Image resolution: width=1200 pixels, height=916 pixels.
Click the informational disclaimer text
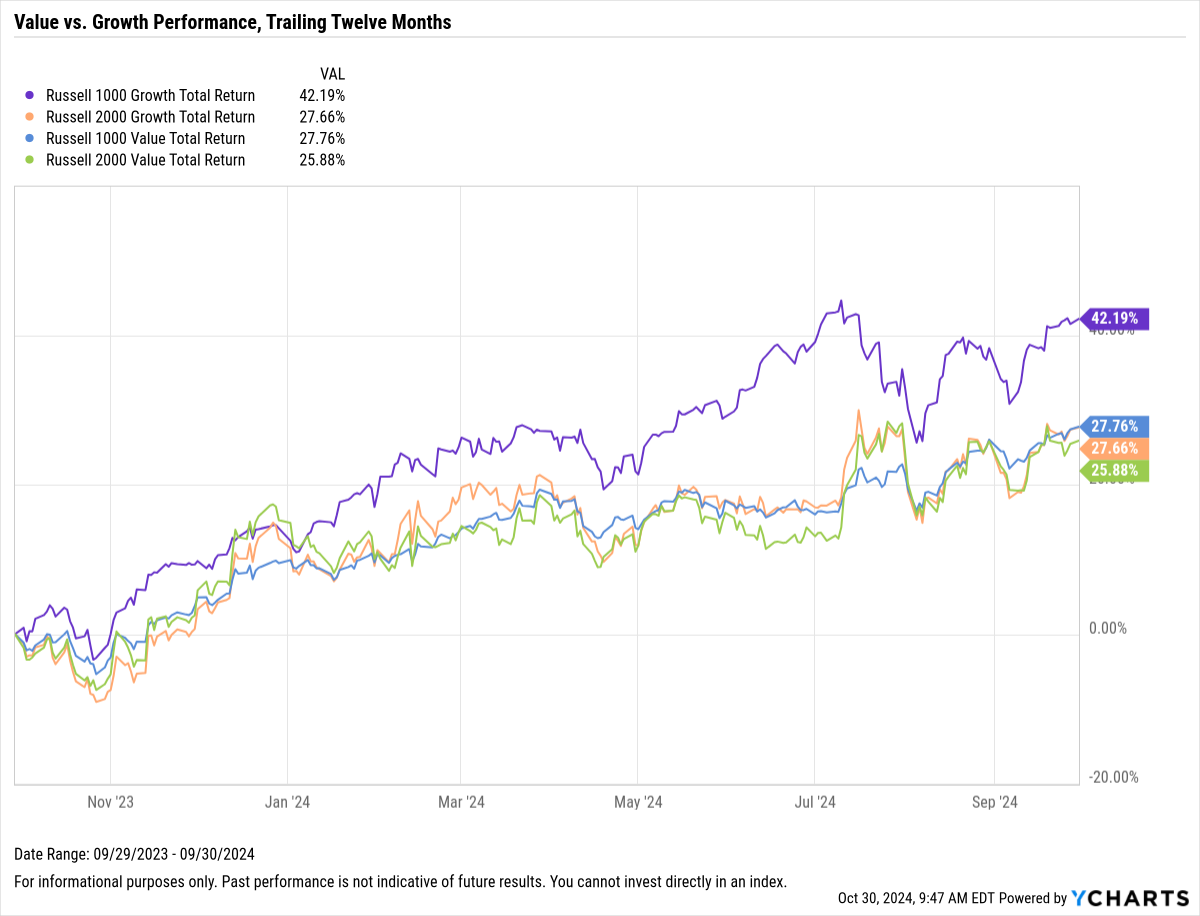(400, 882)
